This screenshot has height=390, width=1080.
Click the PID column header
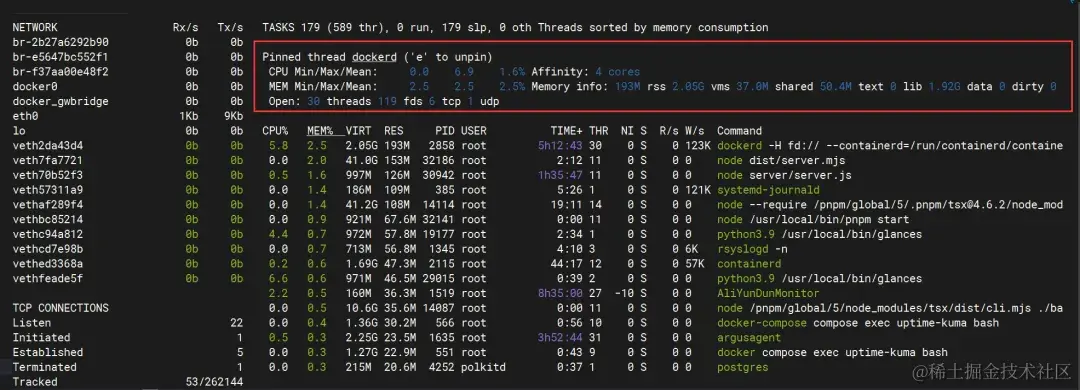[445, 131]
